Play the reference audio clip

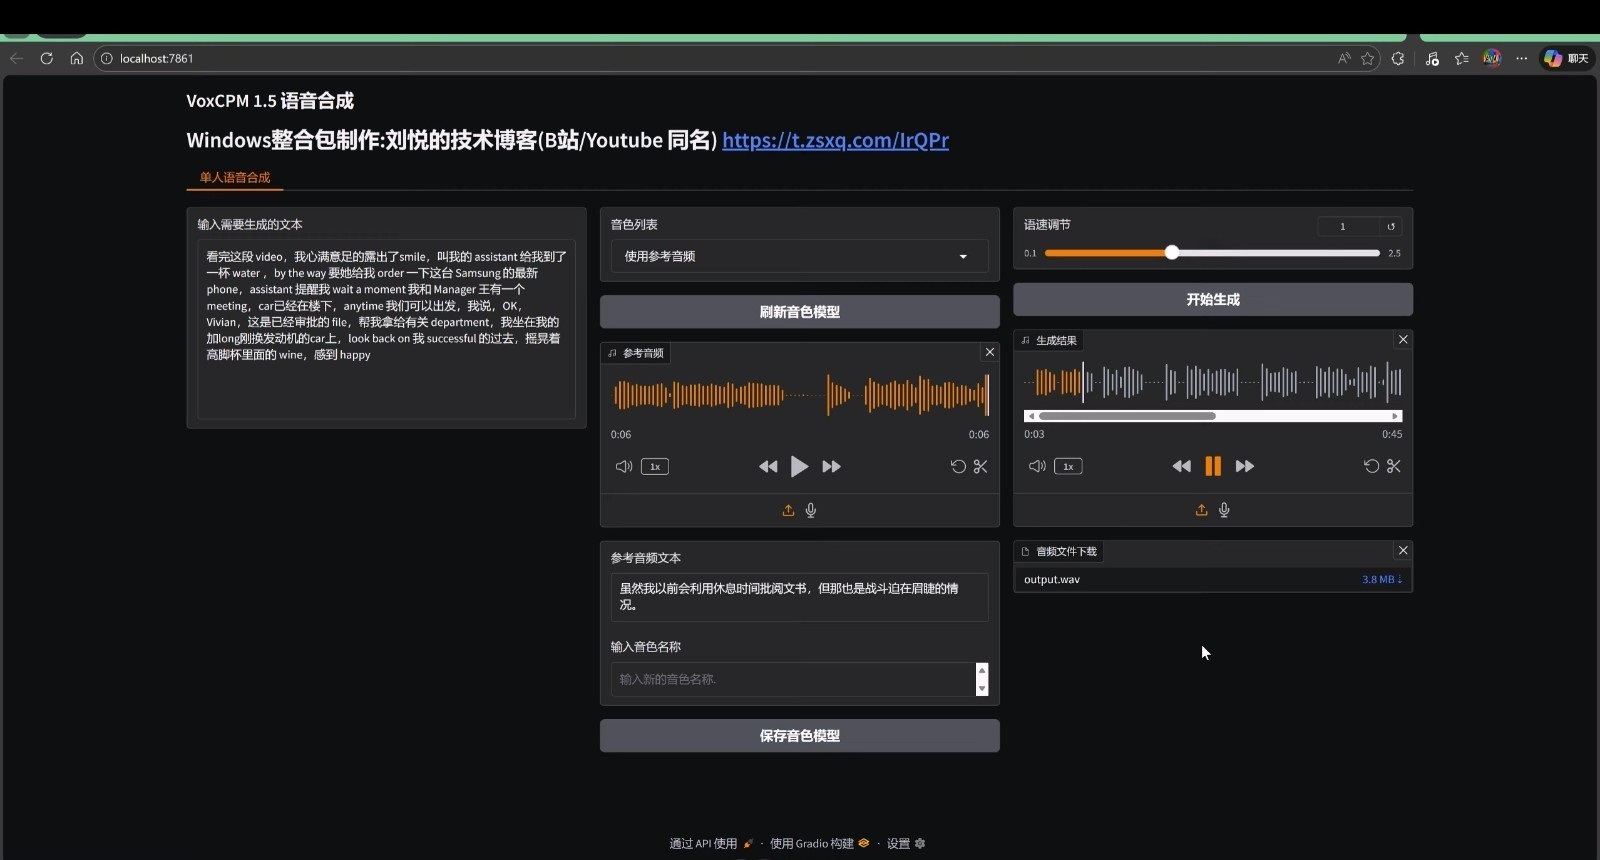pos(799,466)
